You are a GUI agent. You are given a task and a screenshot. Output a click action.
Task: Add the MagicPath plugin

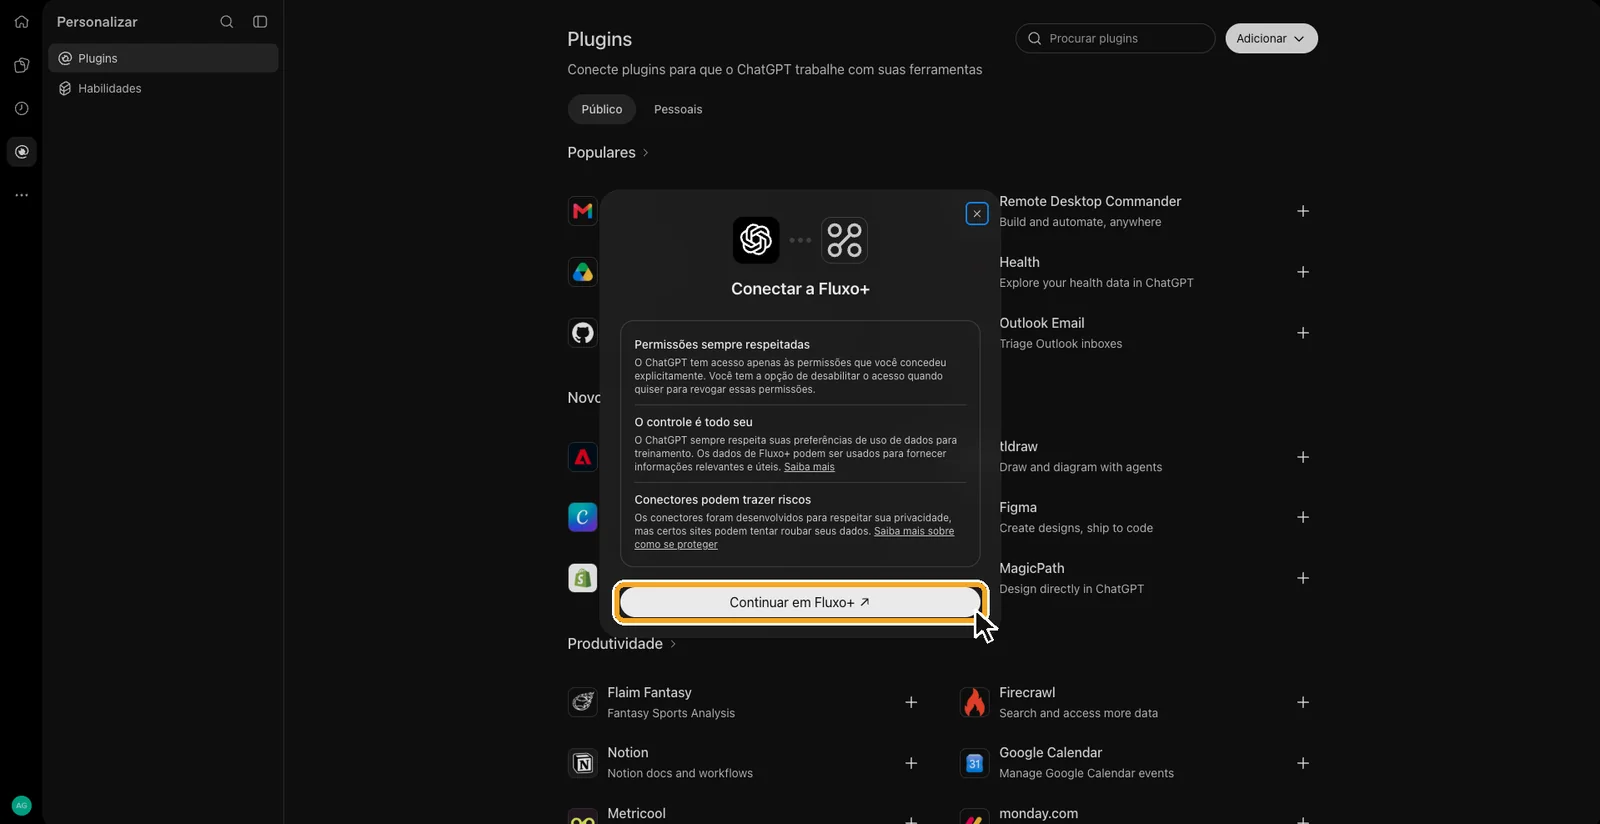pyautogui.click(x=1303, y=578)
